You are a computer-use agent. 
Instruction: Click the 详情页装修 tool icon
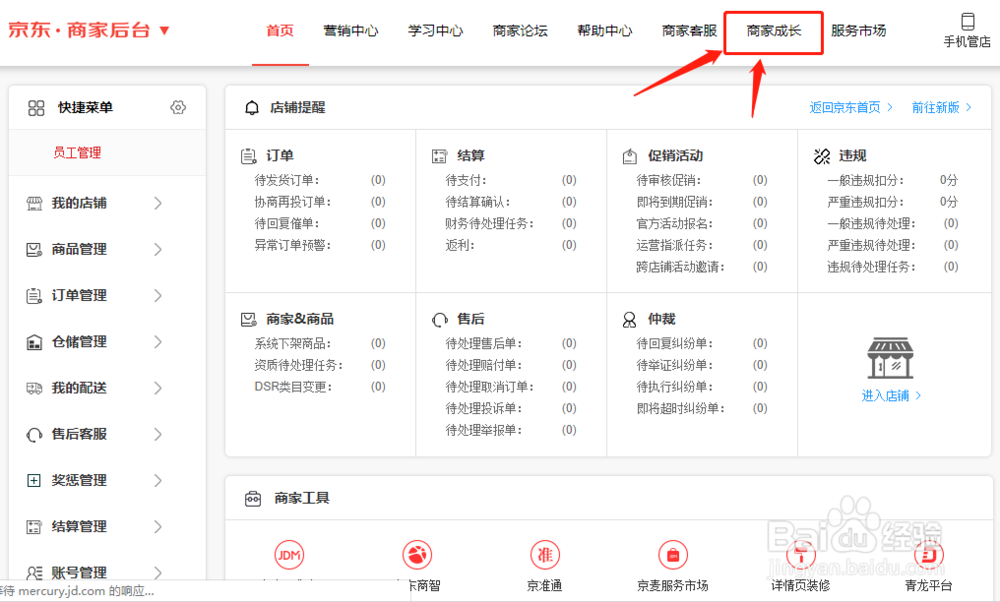click(798, 555)
